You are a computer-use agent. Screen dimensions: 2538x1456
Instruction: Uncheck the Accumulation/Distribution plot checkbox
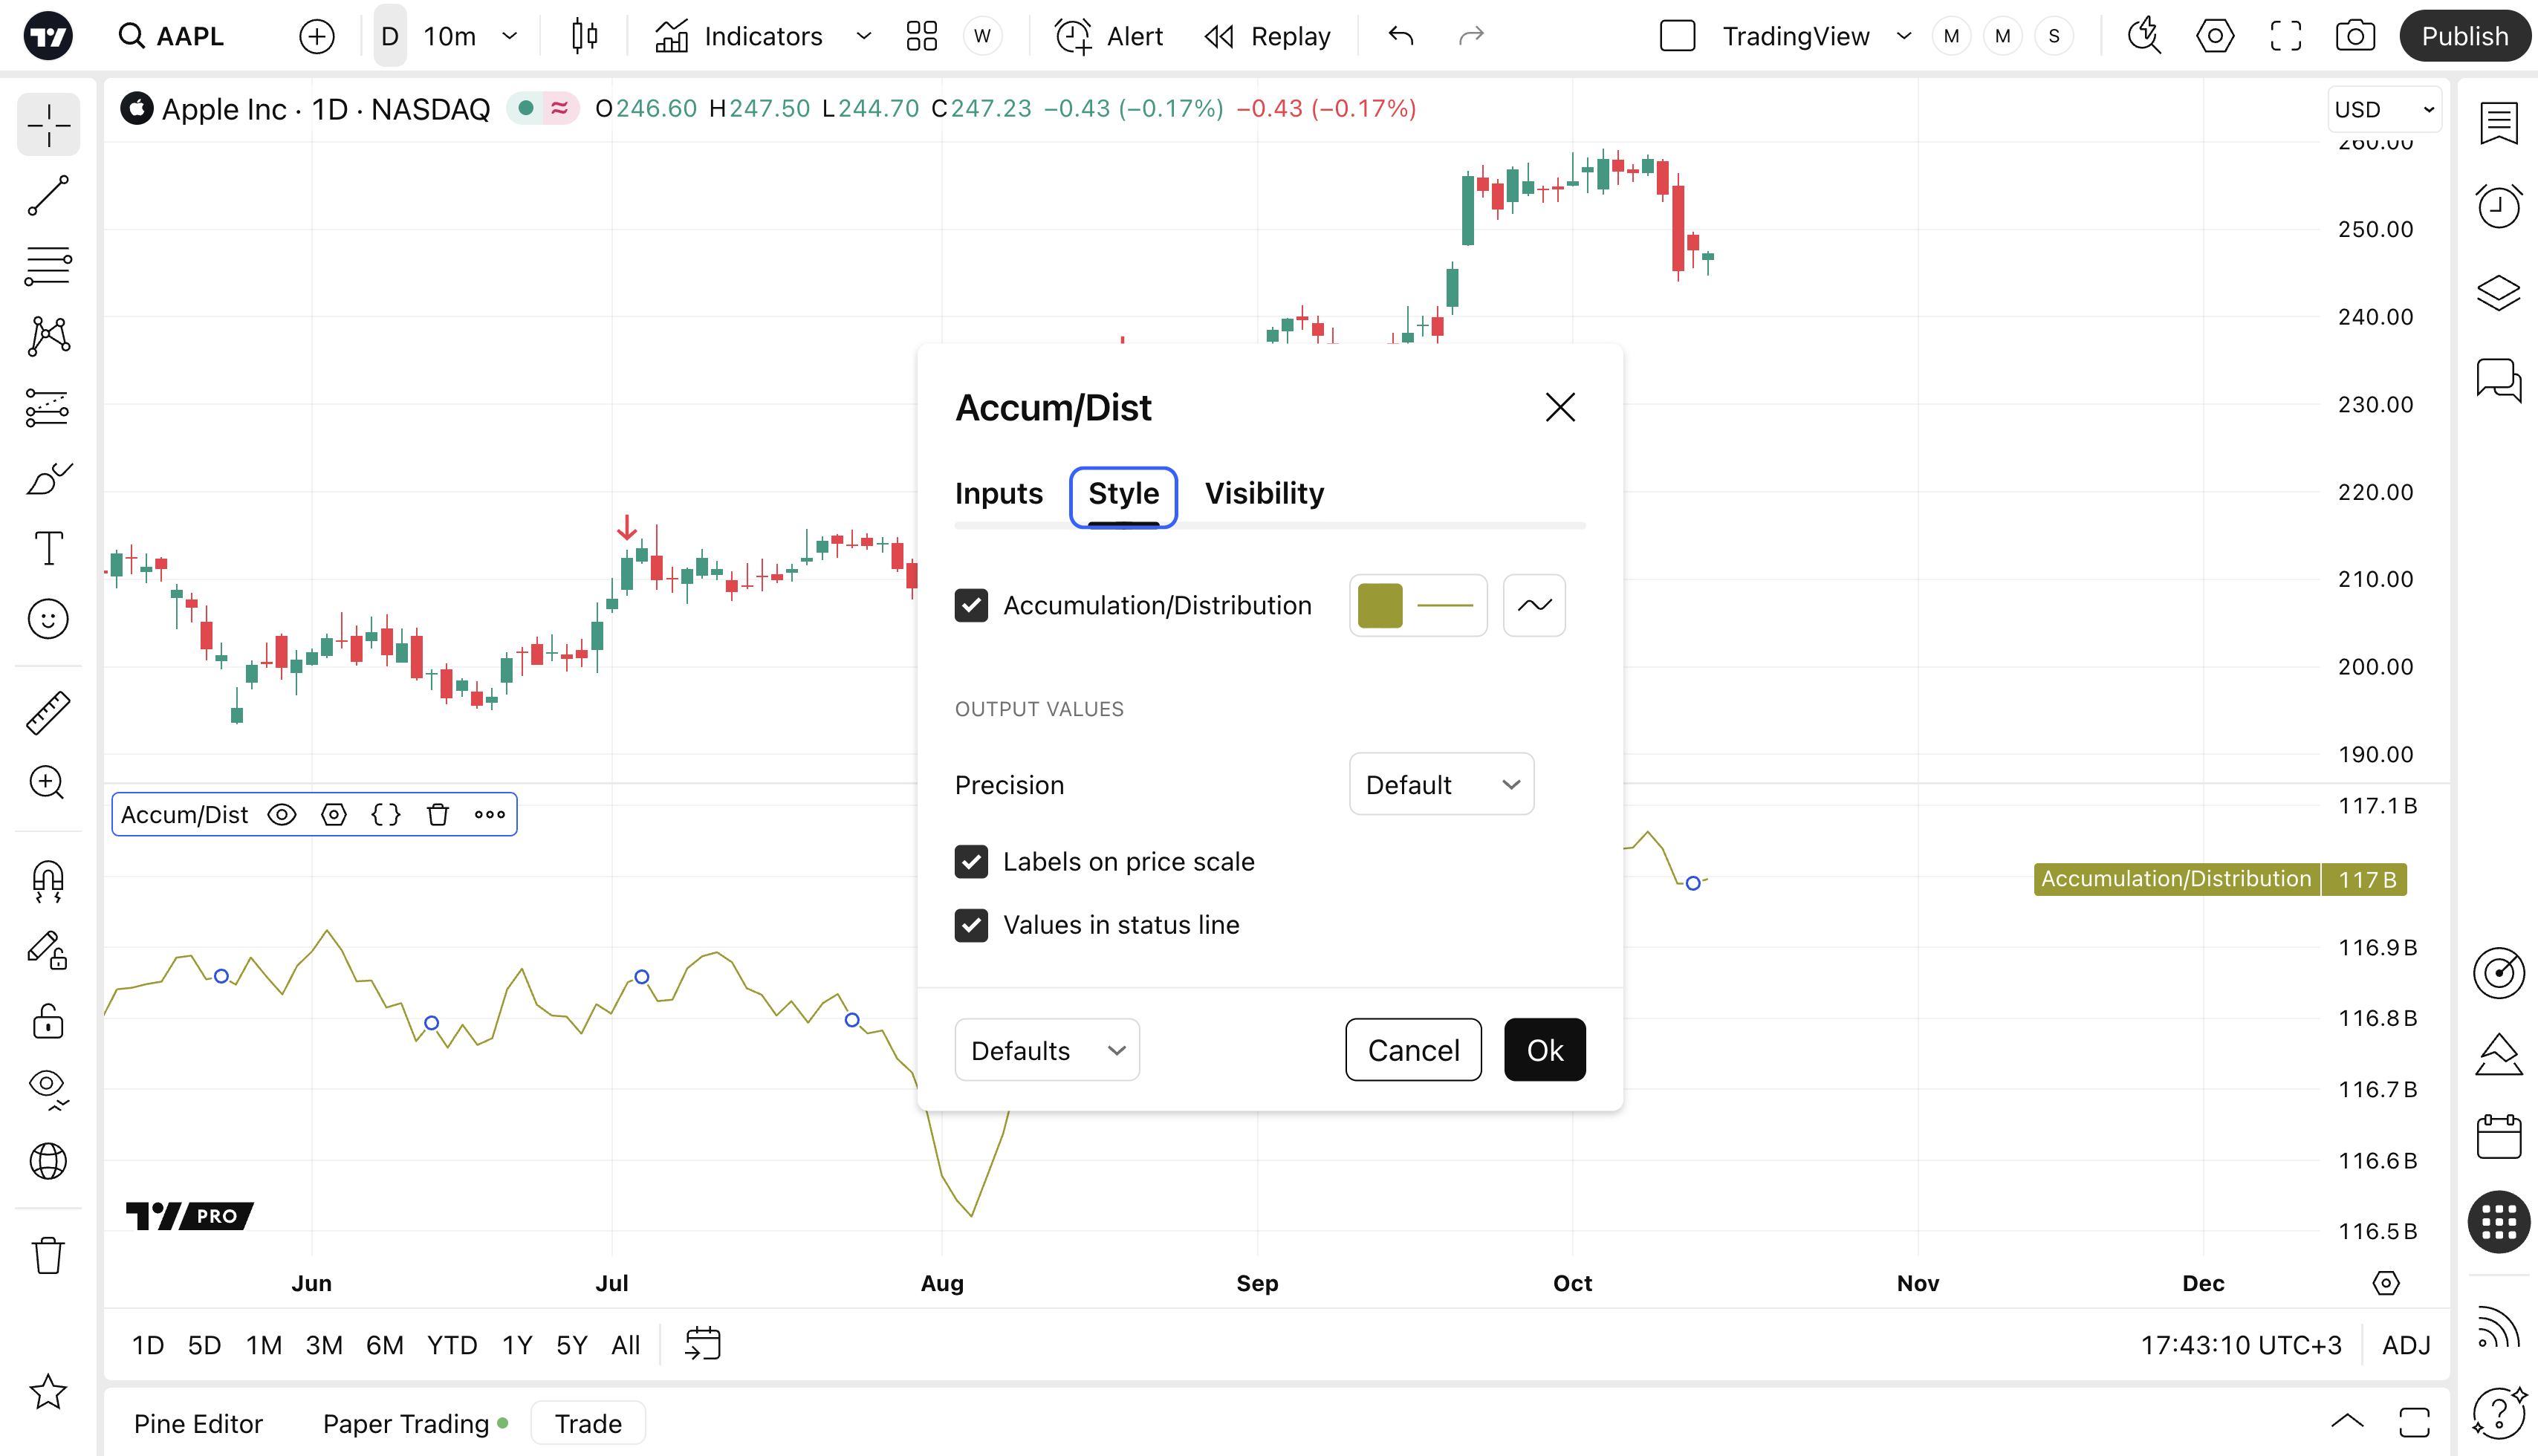tap(971, 605)
